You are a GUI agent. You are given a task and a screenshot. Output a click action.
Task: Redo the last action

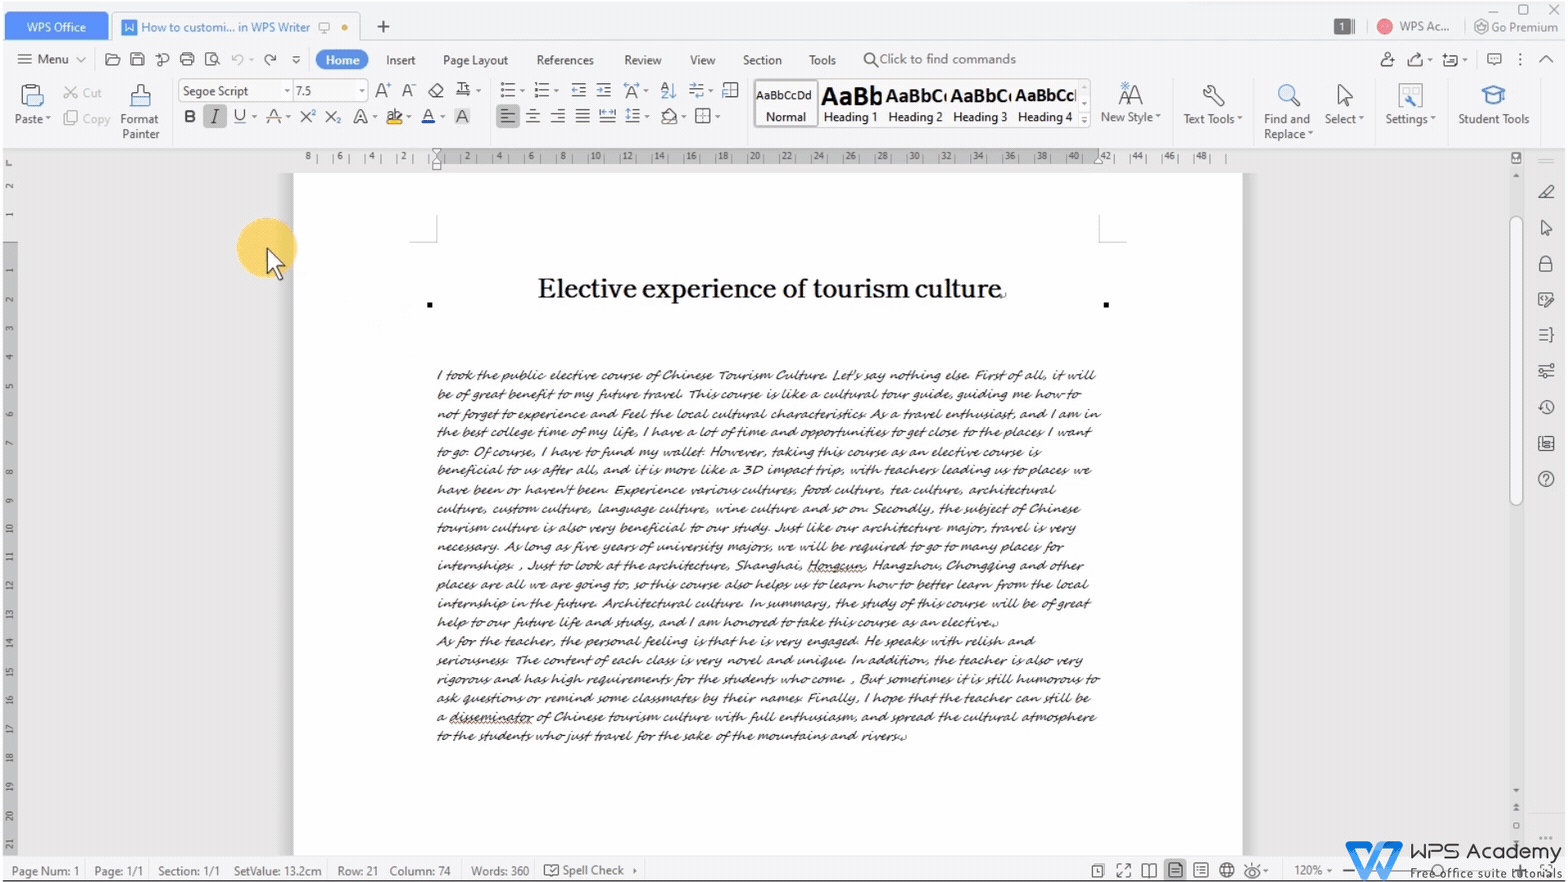click(x=270, y=60)
